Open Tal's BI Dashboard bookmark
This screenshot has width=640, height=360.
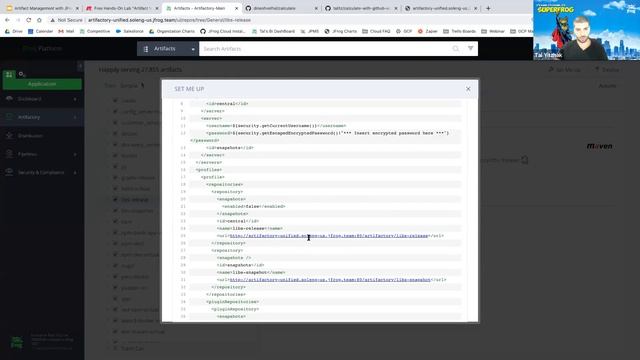[x=273, y=31]
